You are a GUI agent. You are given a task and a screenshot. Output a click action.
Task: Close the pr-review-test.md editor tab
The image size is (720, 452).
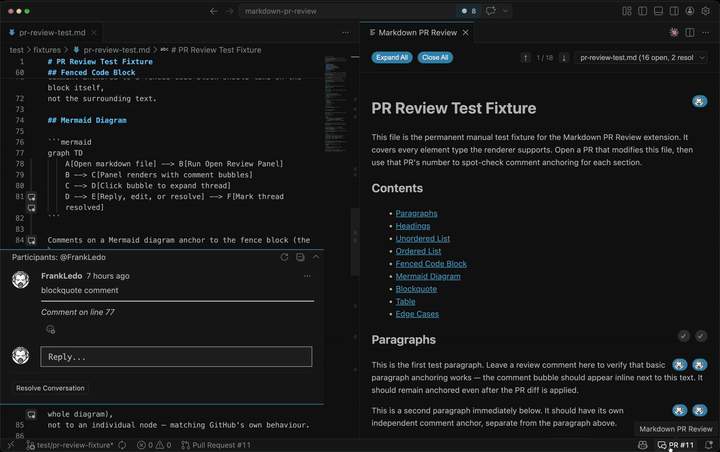tap(94, 33)
